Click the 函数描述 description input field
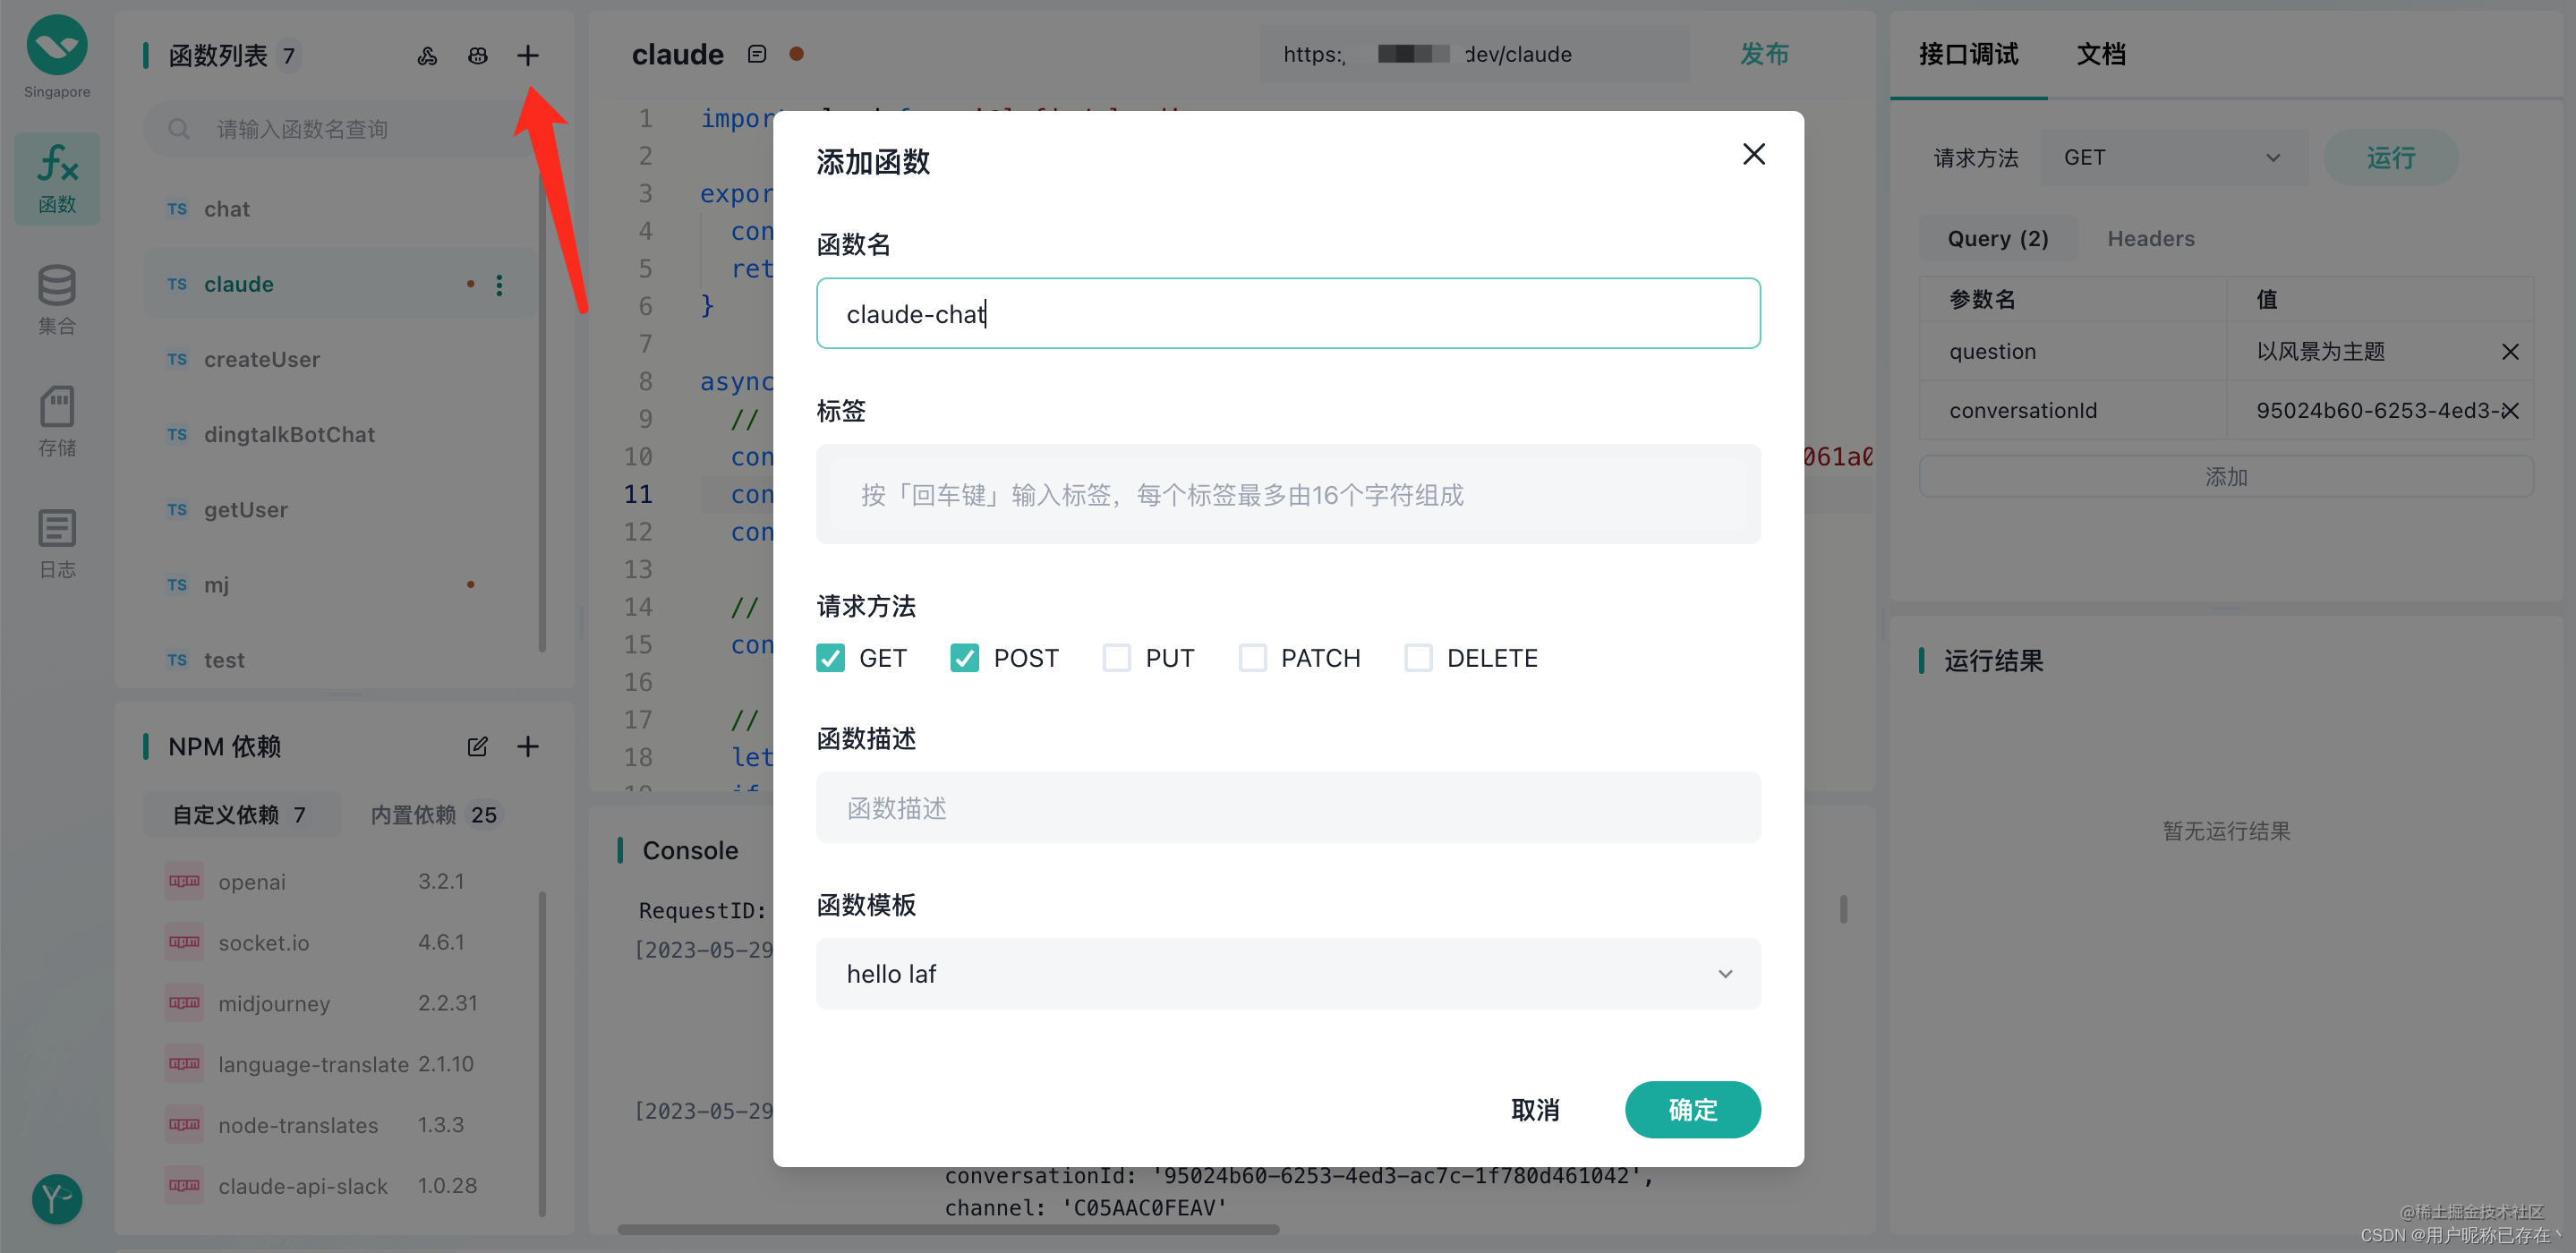2576x1253 pixels. pos(1288,807)
